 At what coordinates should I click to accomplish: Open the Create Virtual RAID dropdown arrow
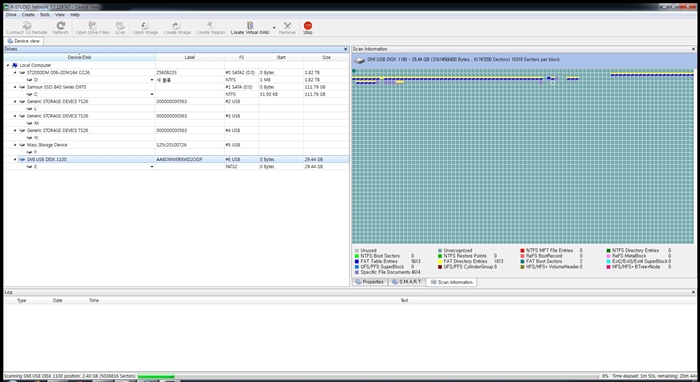(274, 28)
